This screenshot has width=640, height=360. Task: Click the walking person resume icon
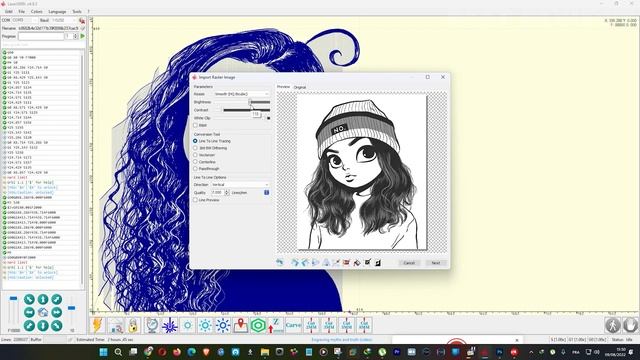[x=612, y=325]
